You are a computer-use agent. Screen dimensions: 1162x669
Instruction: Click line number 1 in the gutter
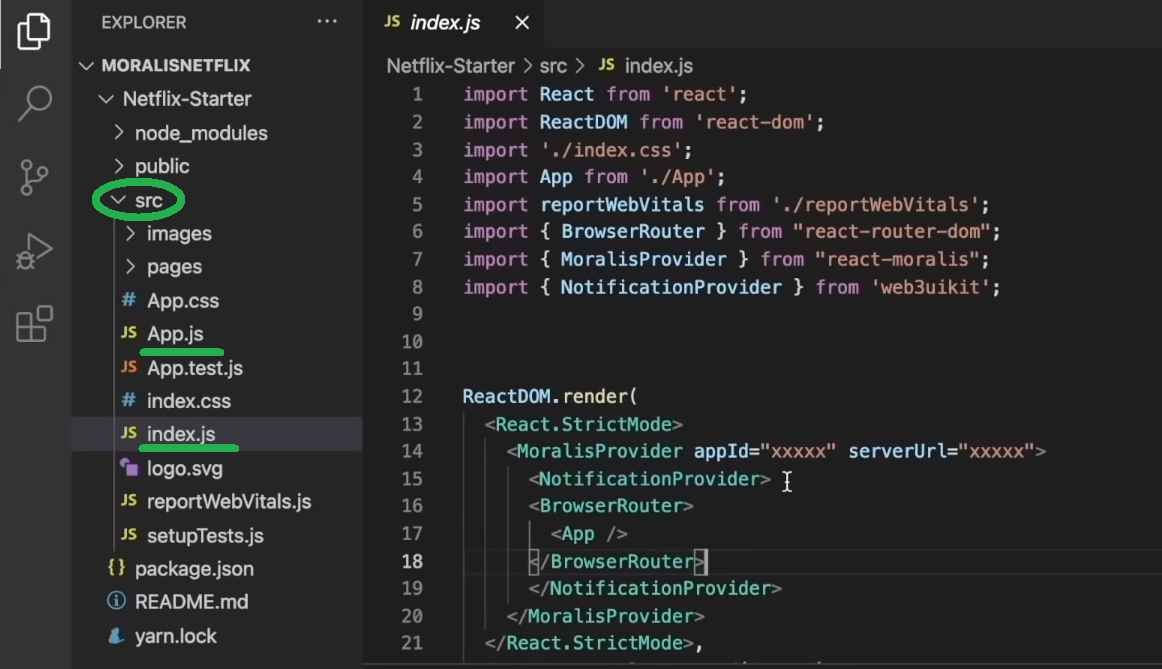click(417, 95)
